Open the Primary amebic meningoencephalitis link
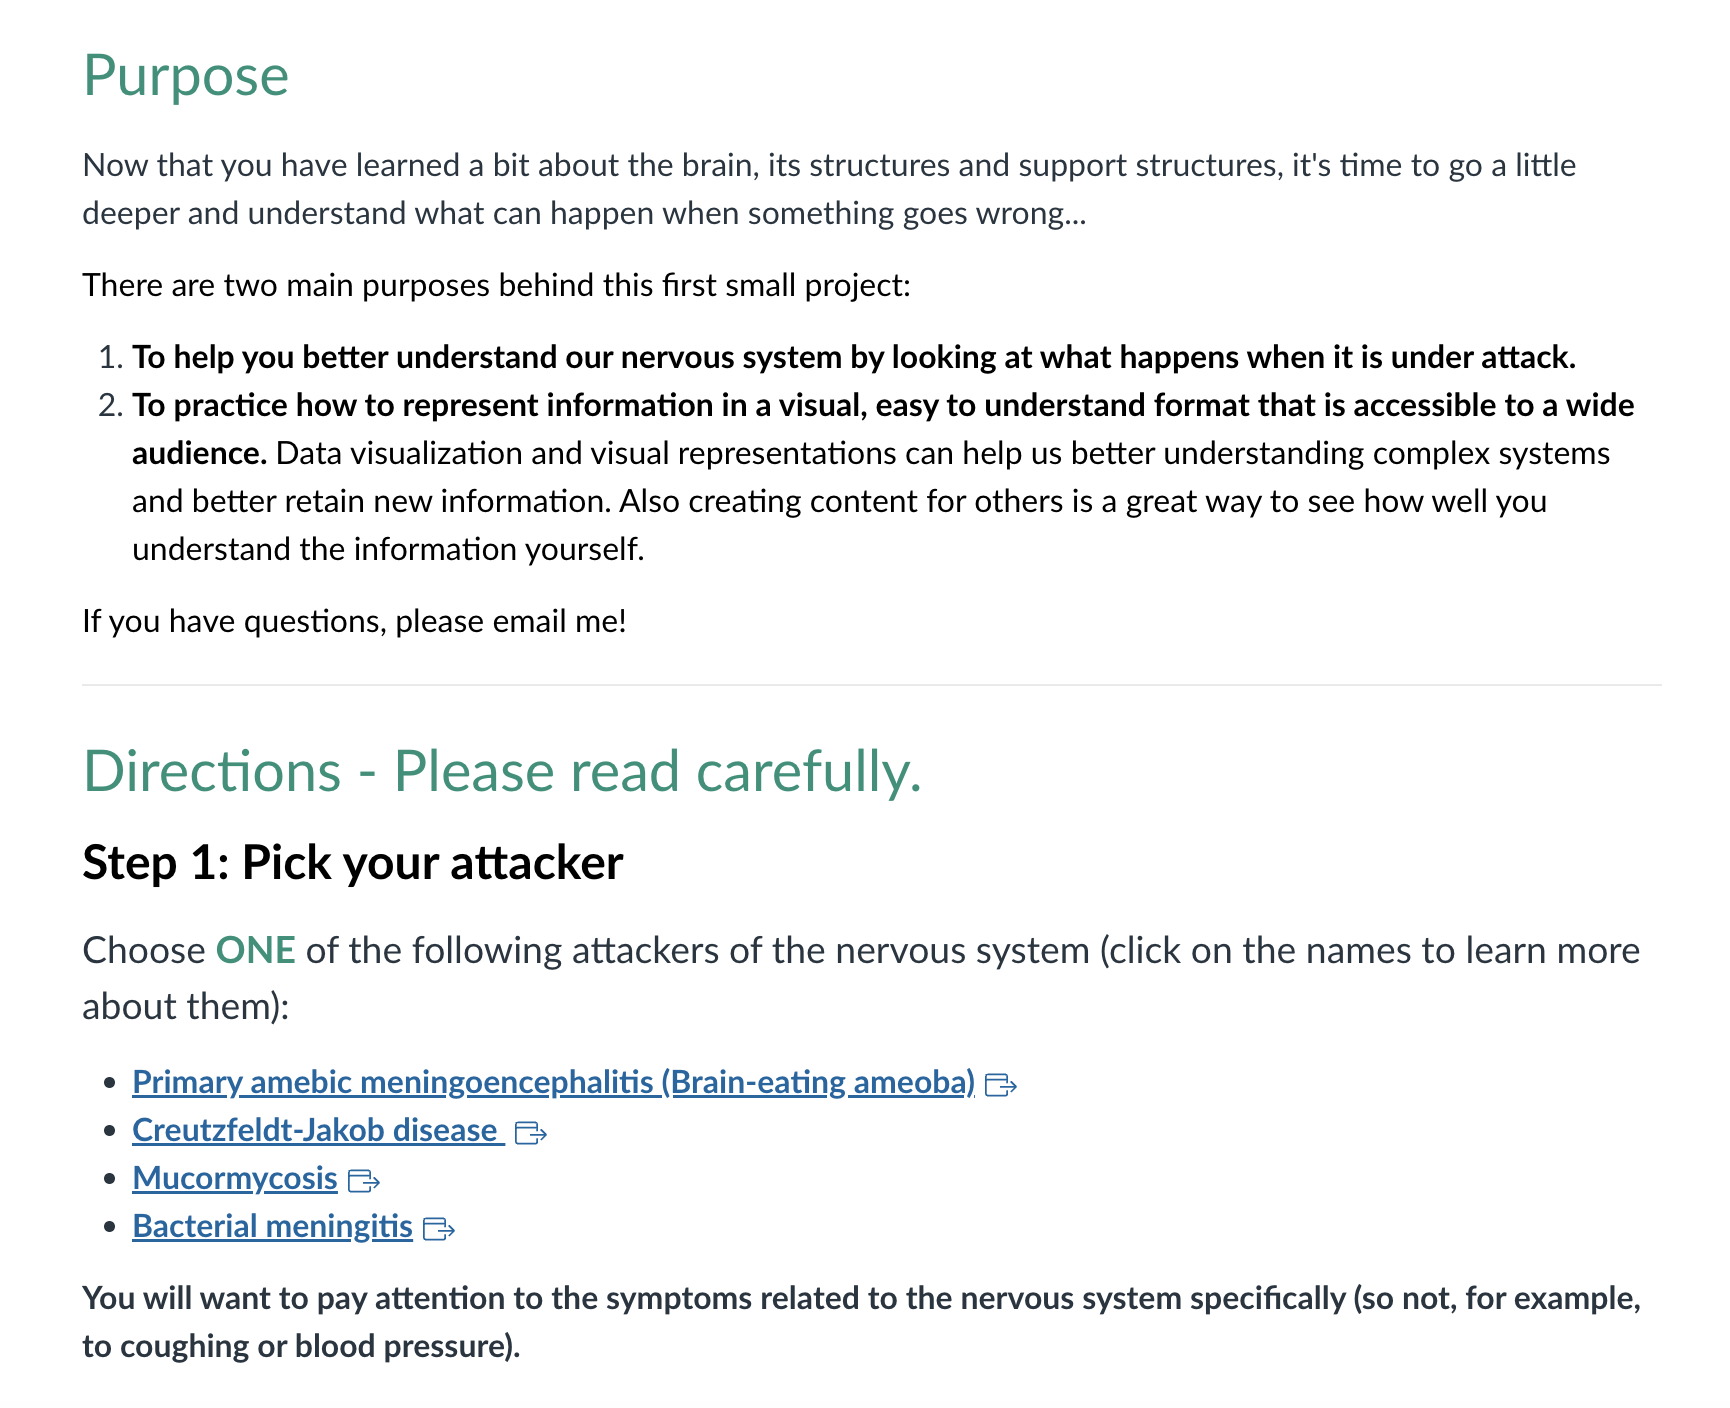The image size is (1730, 1408). click(553, 1082)
